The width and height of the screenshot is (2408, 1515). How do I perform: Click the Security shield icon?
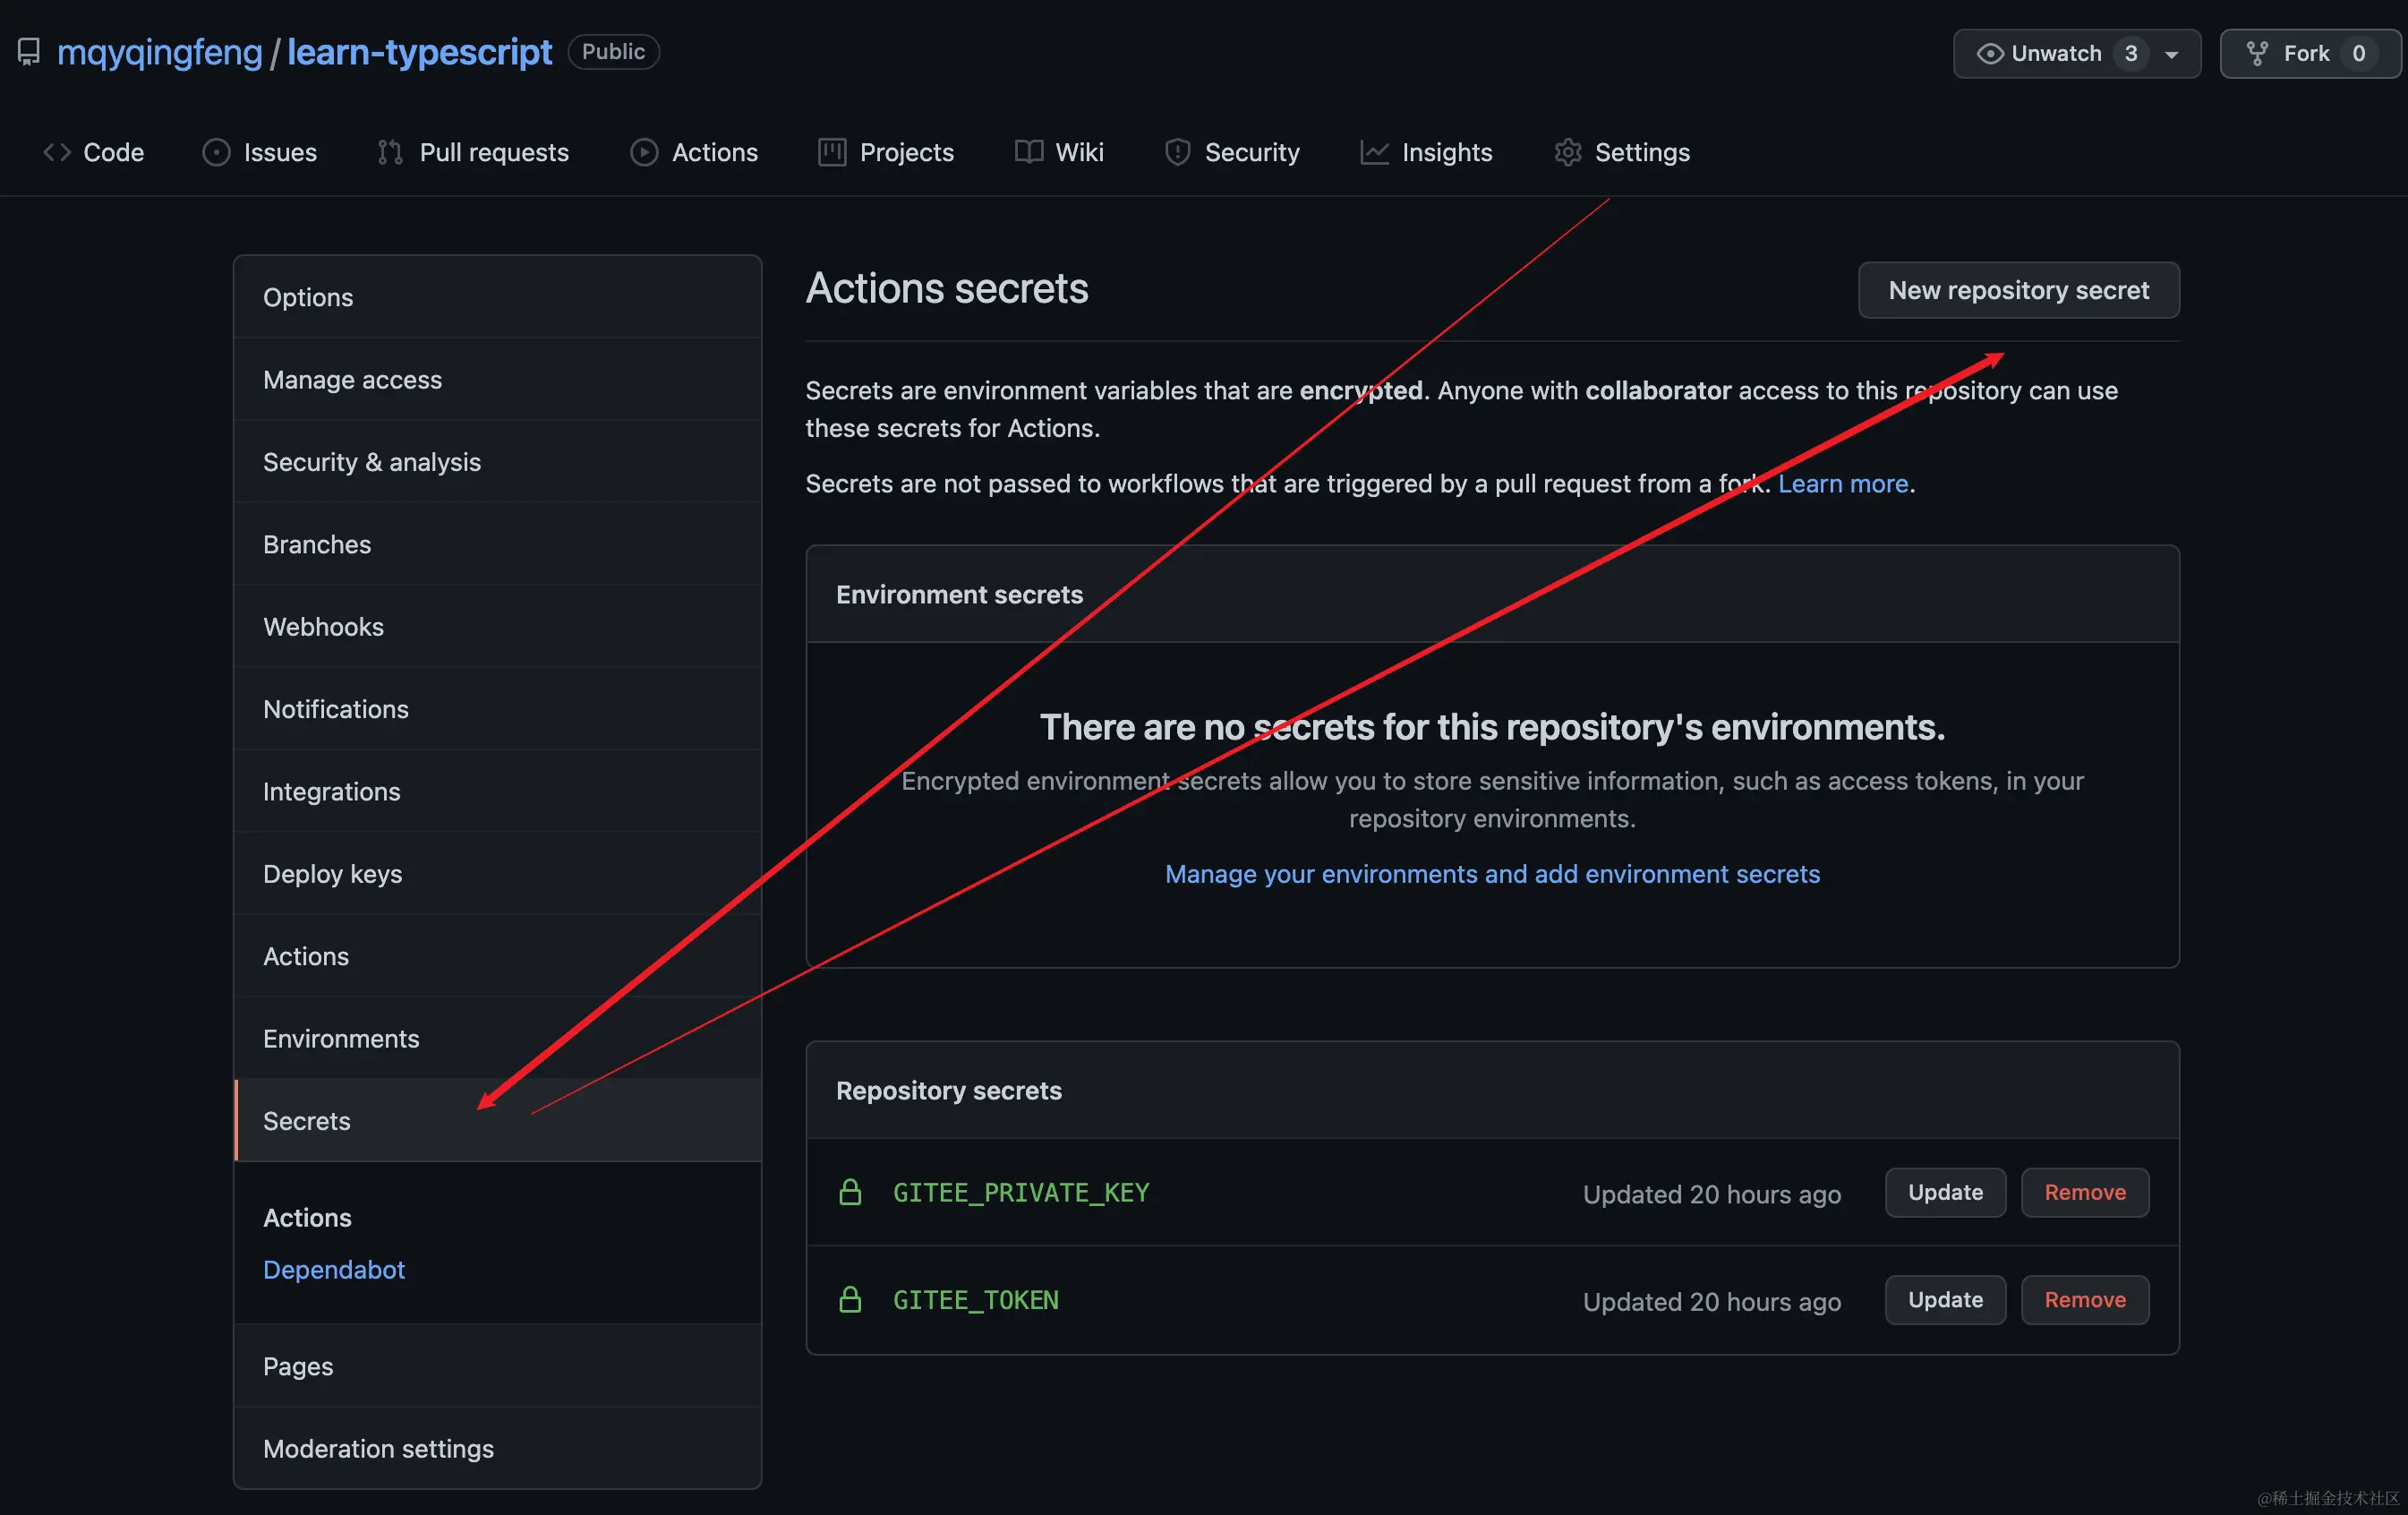(1178, 152)
